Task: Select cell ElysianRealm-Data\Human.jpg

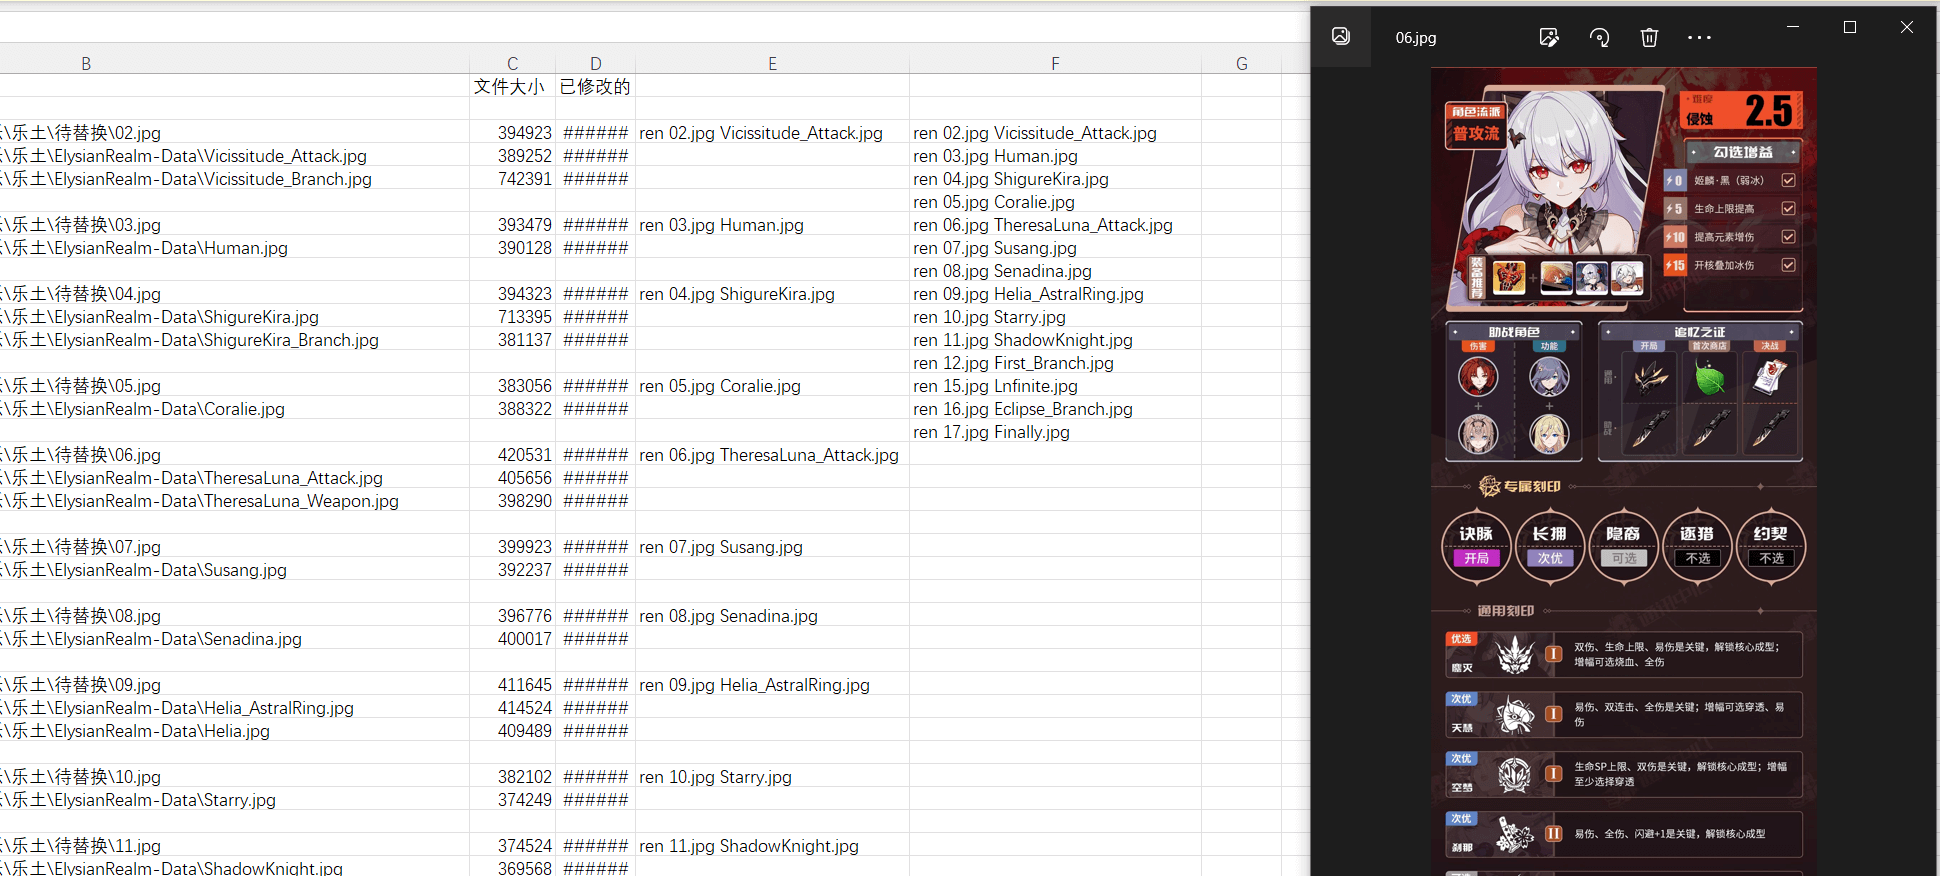Action: [x=234, y=247]
